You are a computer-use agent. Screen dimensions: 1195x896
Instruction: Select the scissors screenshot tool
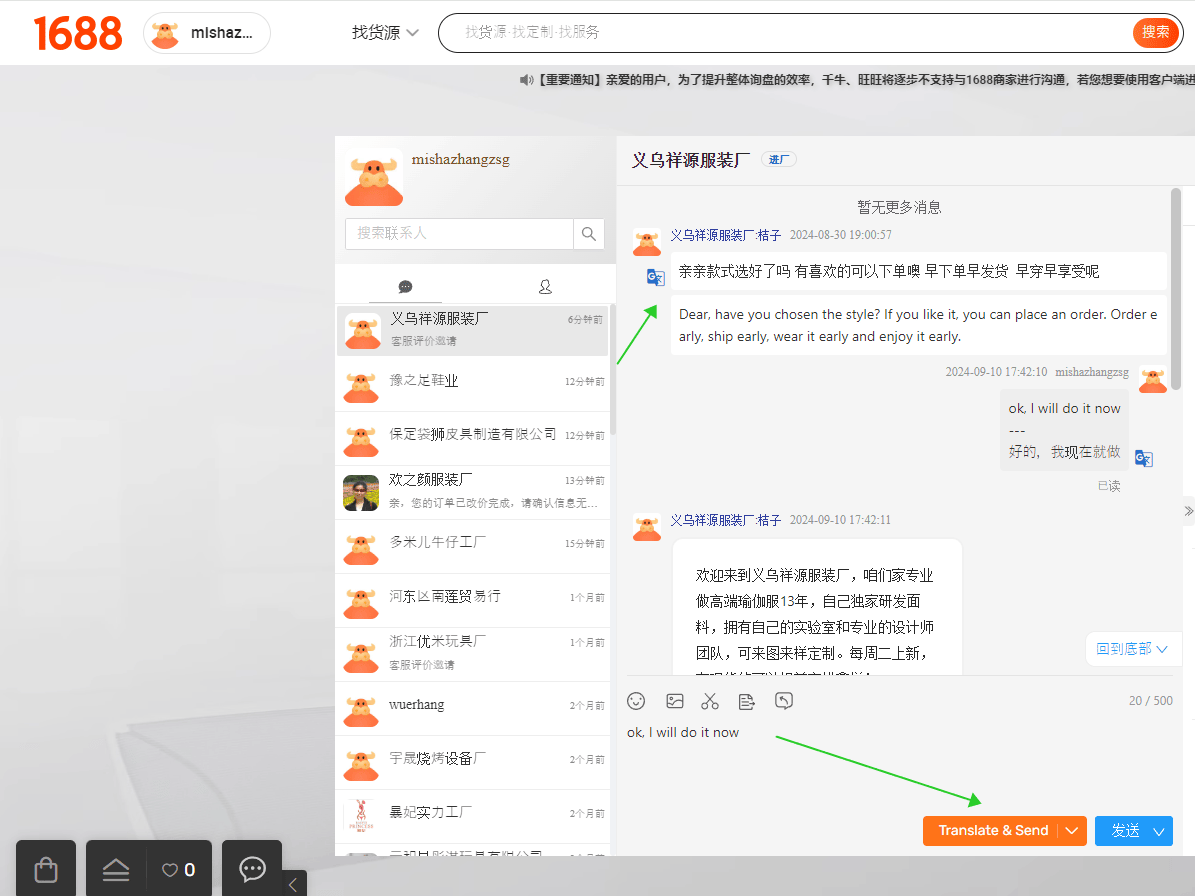tap(710, 701)
